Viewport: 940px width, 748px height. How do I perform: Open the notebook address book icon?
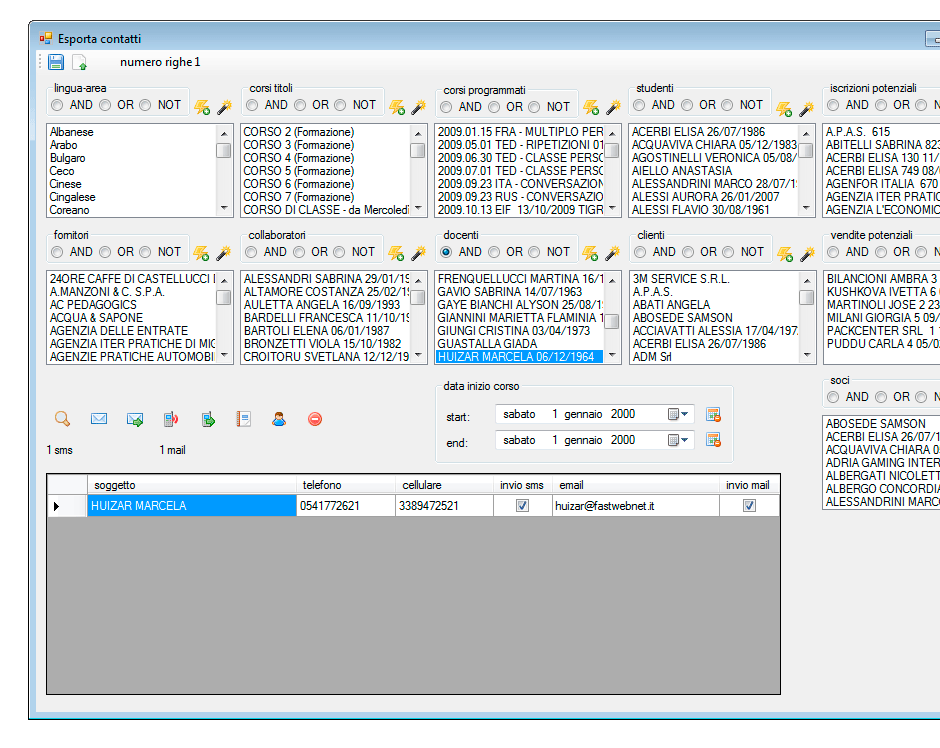243,419
